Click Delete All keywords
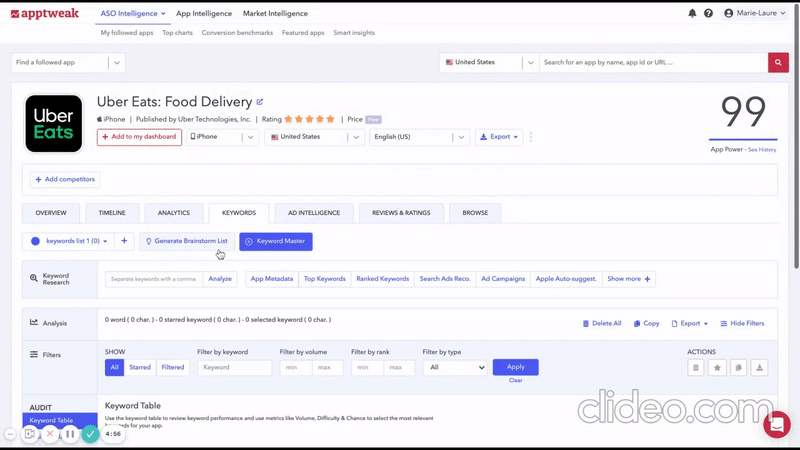 602,323
